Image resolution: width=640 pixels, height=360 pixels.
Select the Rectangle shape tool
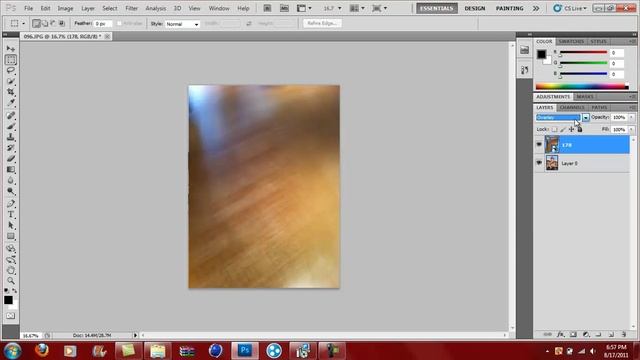point(11,236)
